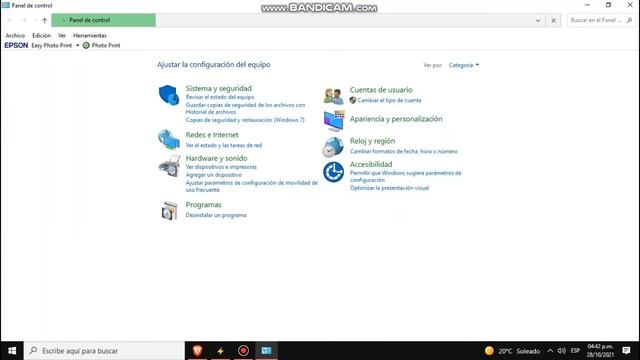The height and width of the screenshot is (360, 640).
Task: Open the Programas disc icon
Action: (x=169, y=211)
